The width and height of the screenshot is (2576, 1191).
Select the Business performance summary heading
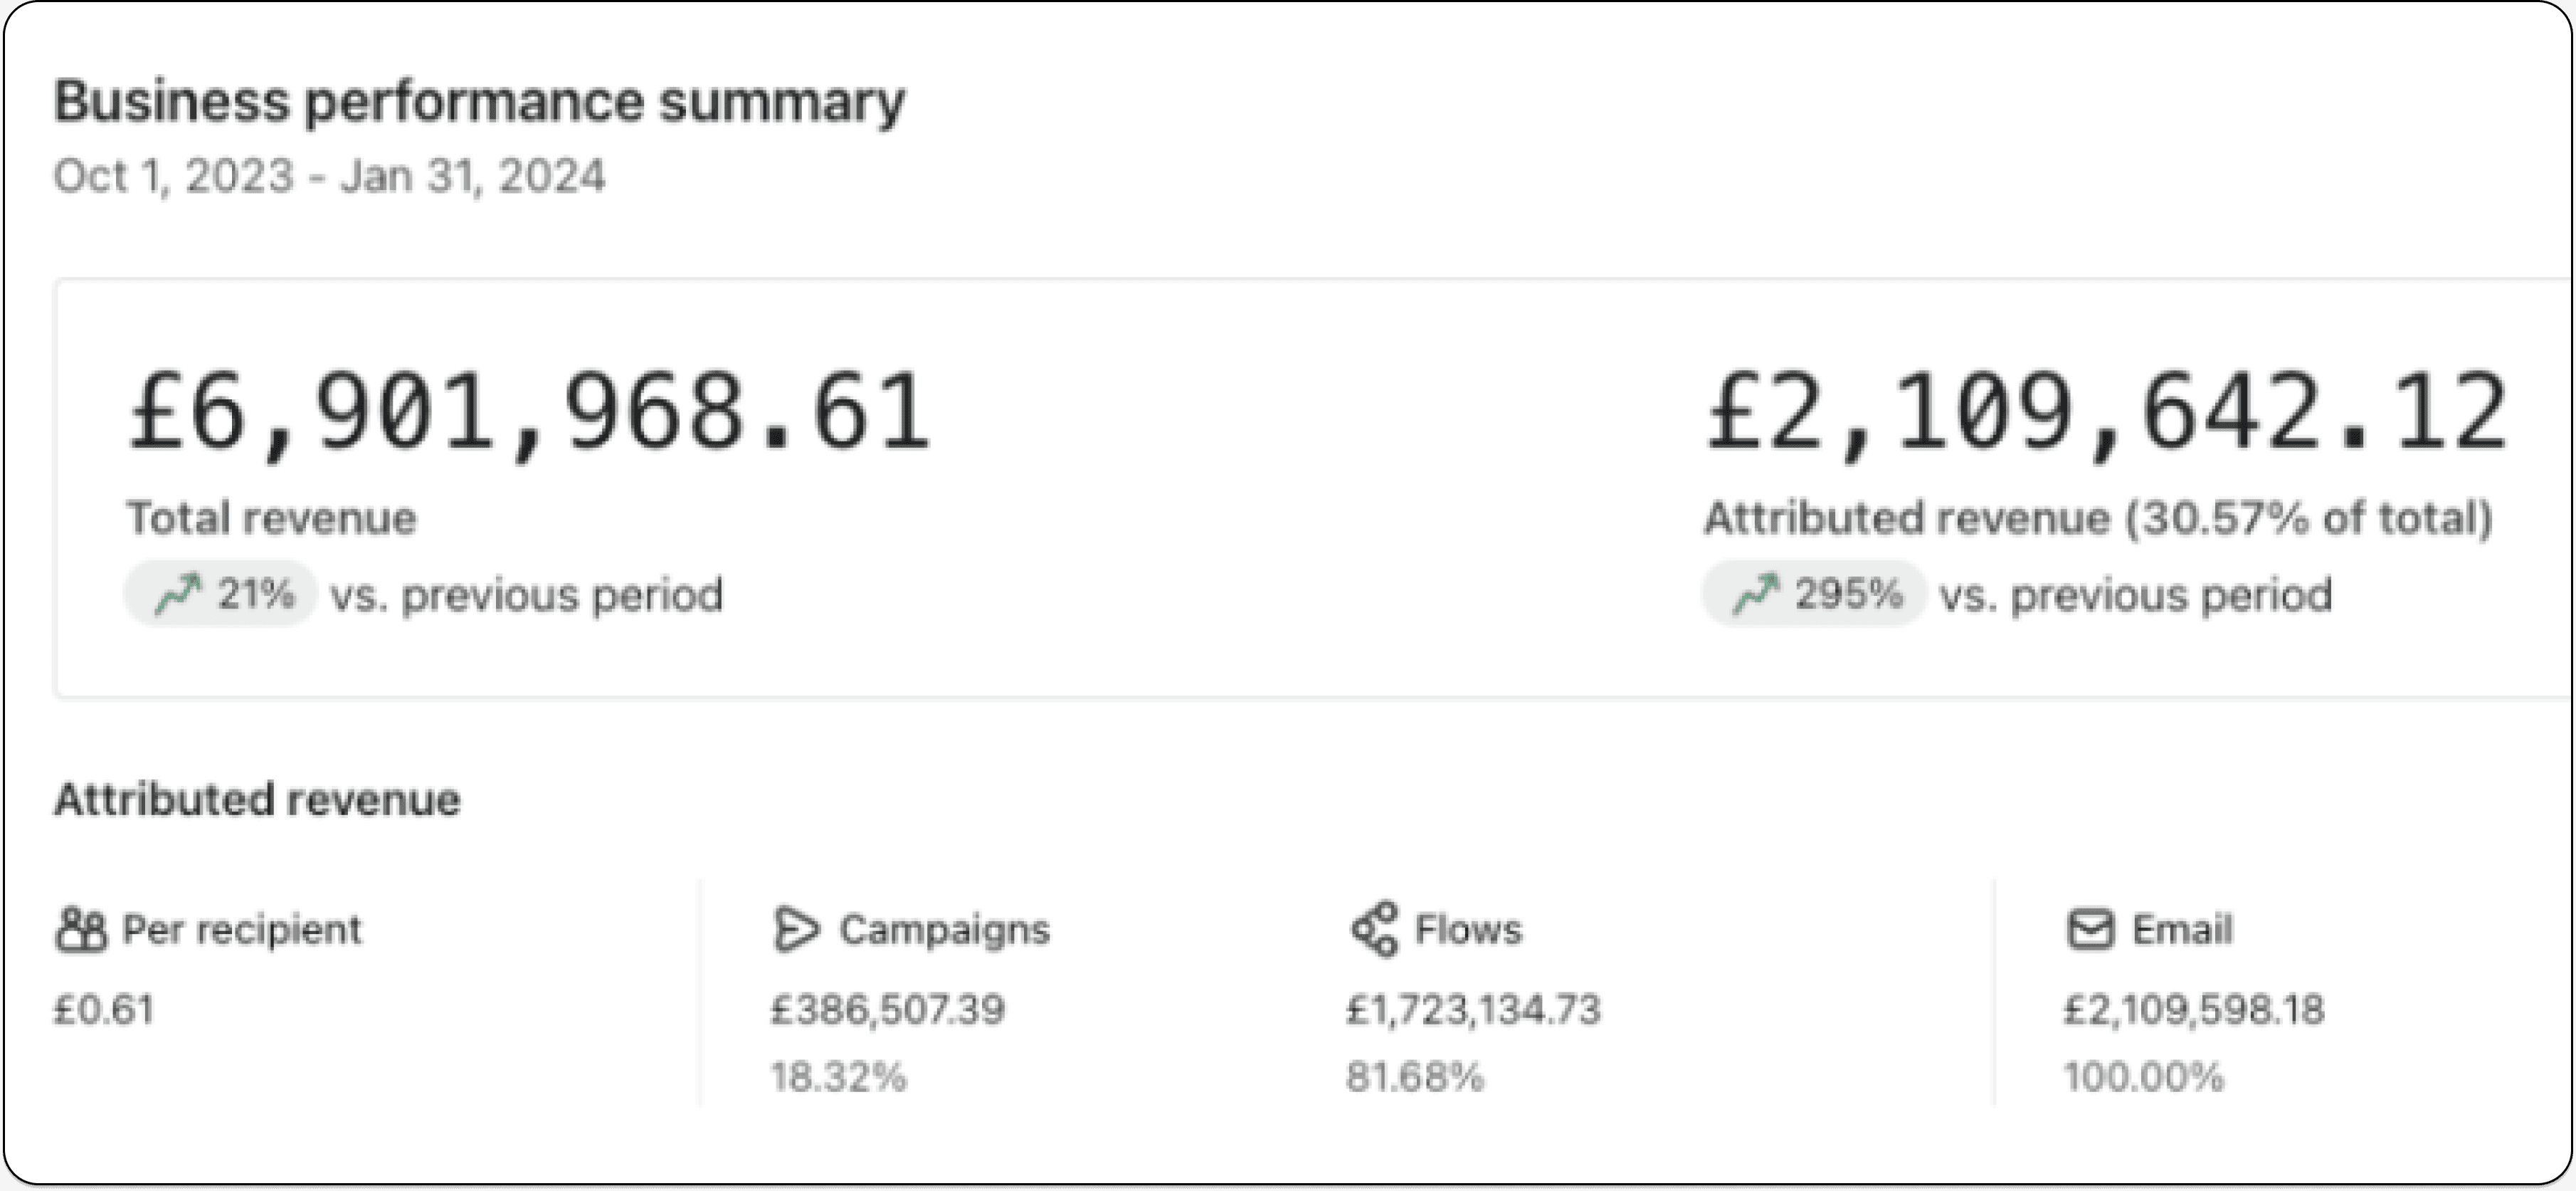[479, 102]
